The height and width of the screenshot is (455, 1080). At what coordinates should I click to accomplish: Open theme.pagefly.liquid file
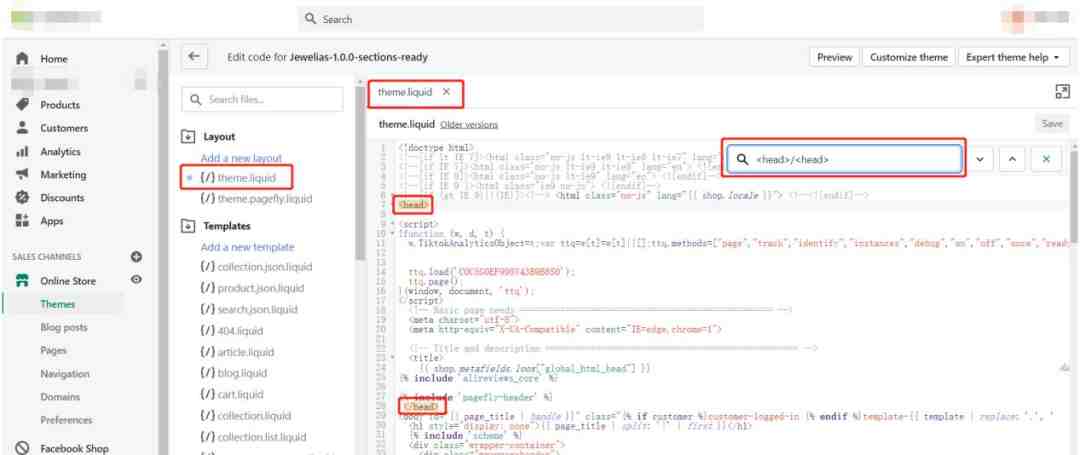256,199
